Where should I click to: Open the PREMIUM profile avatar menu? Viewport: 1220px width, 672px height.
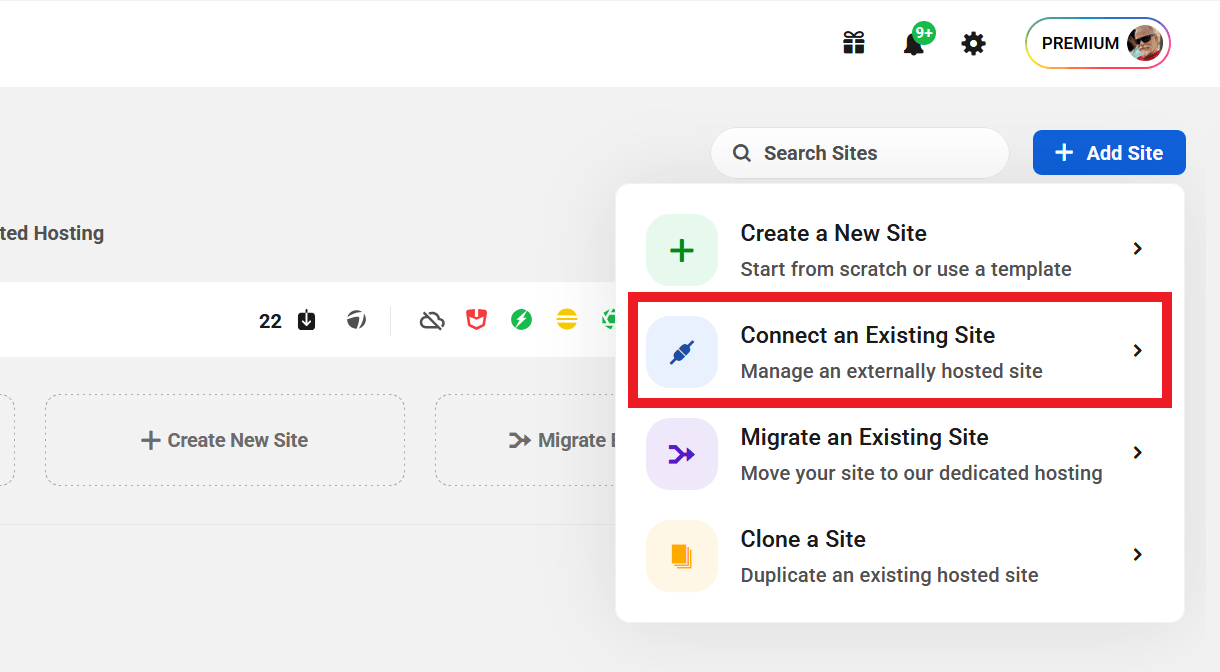pyautogui.click(x=1098, y=43)
